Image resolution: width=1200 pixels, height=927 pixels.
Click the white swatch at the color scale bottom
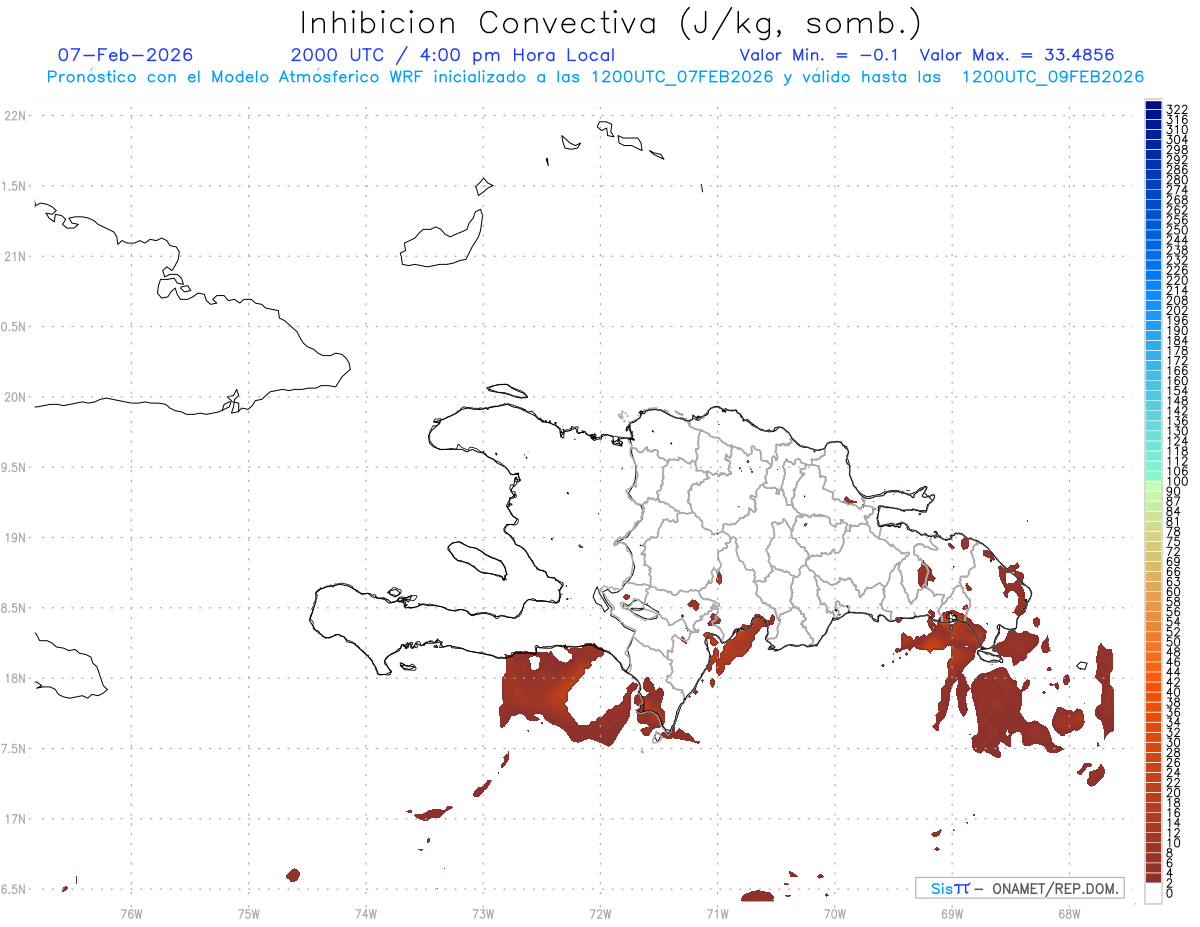click(1153, 894)
